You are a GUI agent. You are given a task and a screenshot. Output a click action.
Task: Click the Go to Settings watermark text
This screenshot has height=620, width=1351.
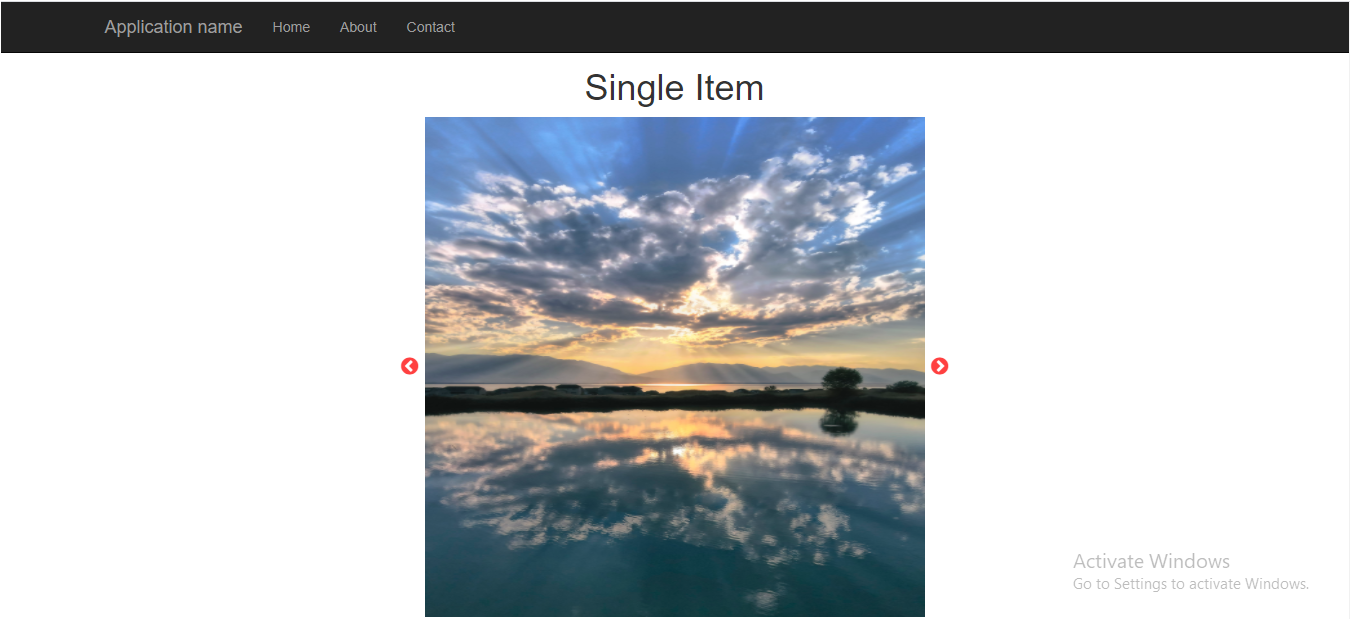[x=1191, y=584]
